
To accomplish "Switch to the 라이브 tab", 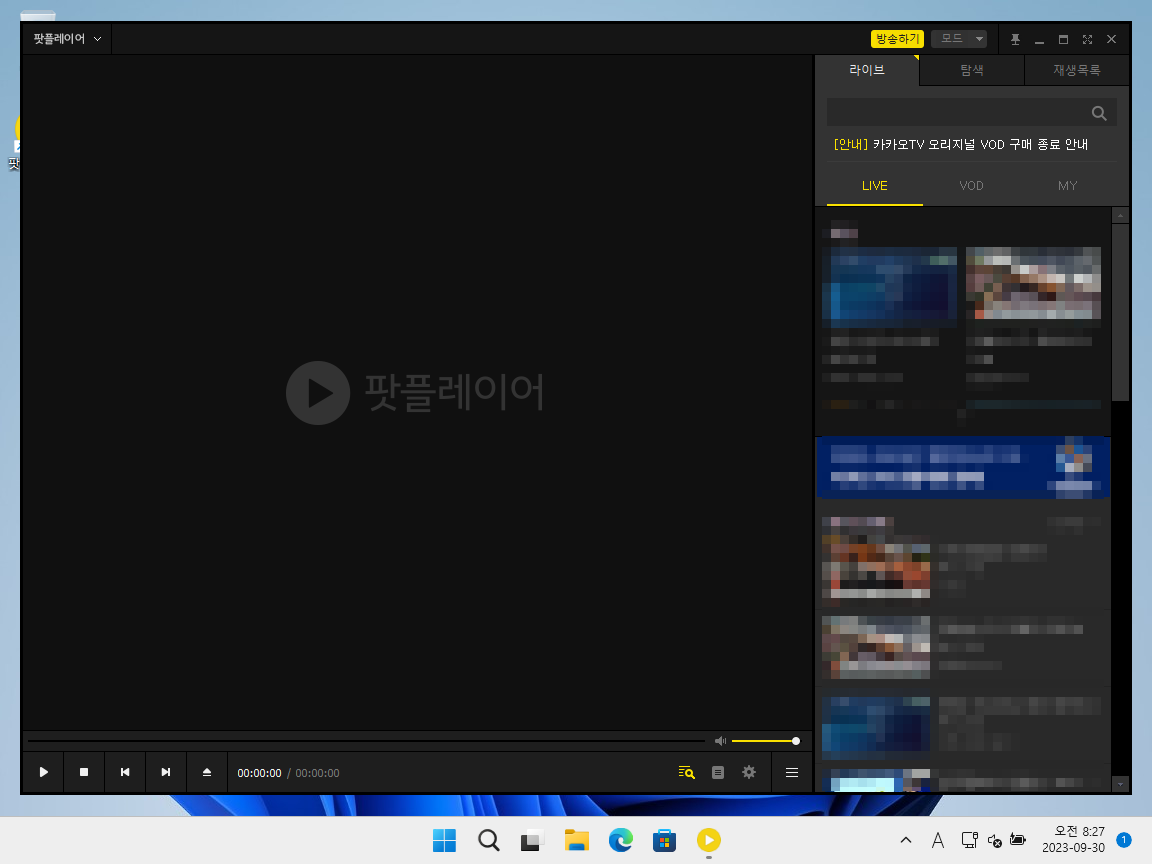I will pyautogui.click(x=867, y=71).
